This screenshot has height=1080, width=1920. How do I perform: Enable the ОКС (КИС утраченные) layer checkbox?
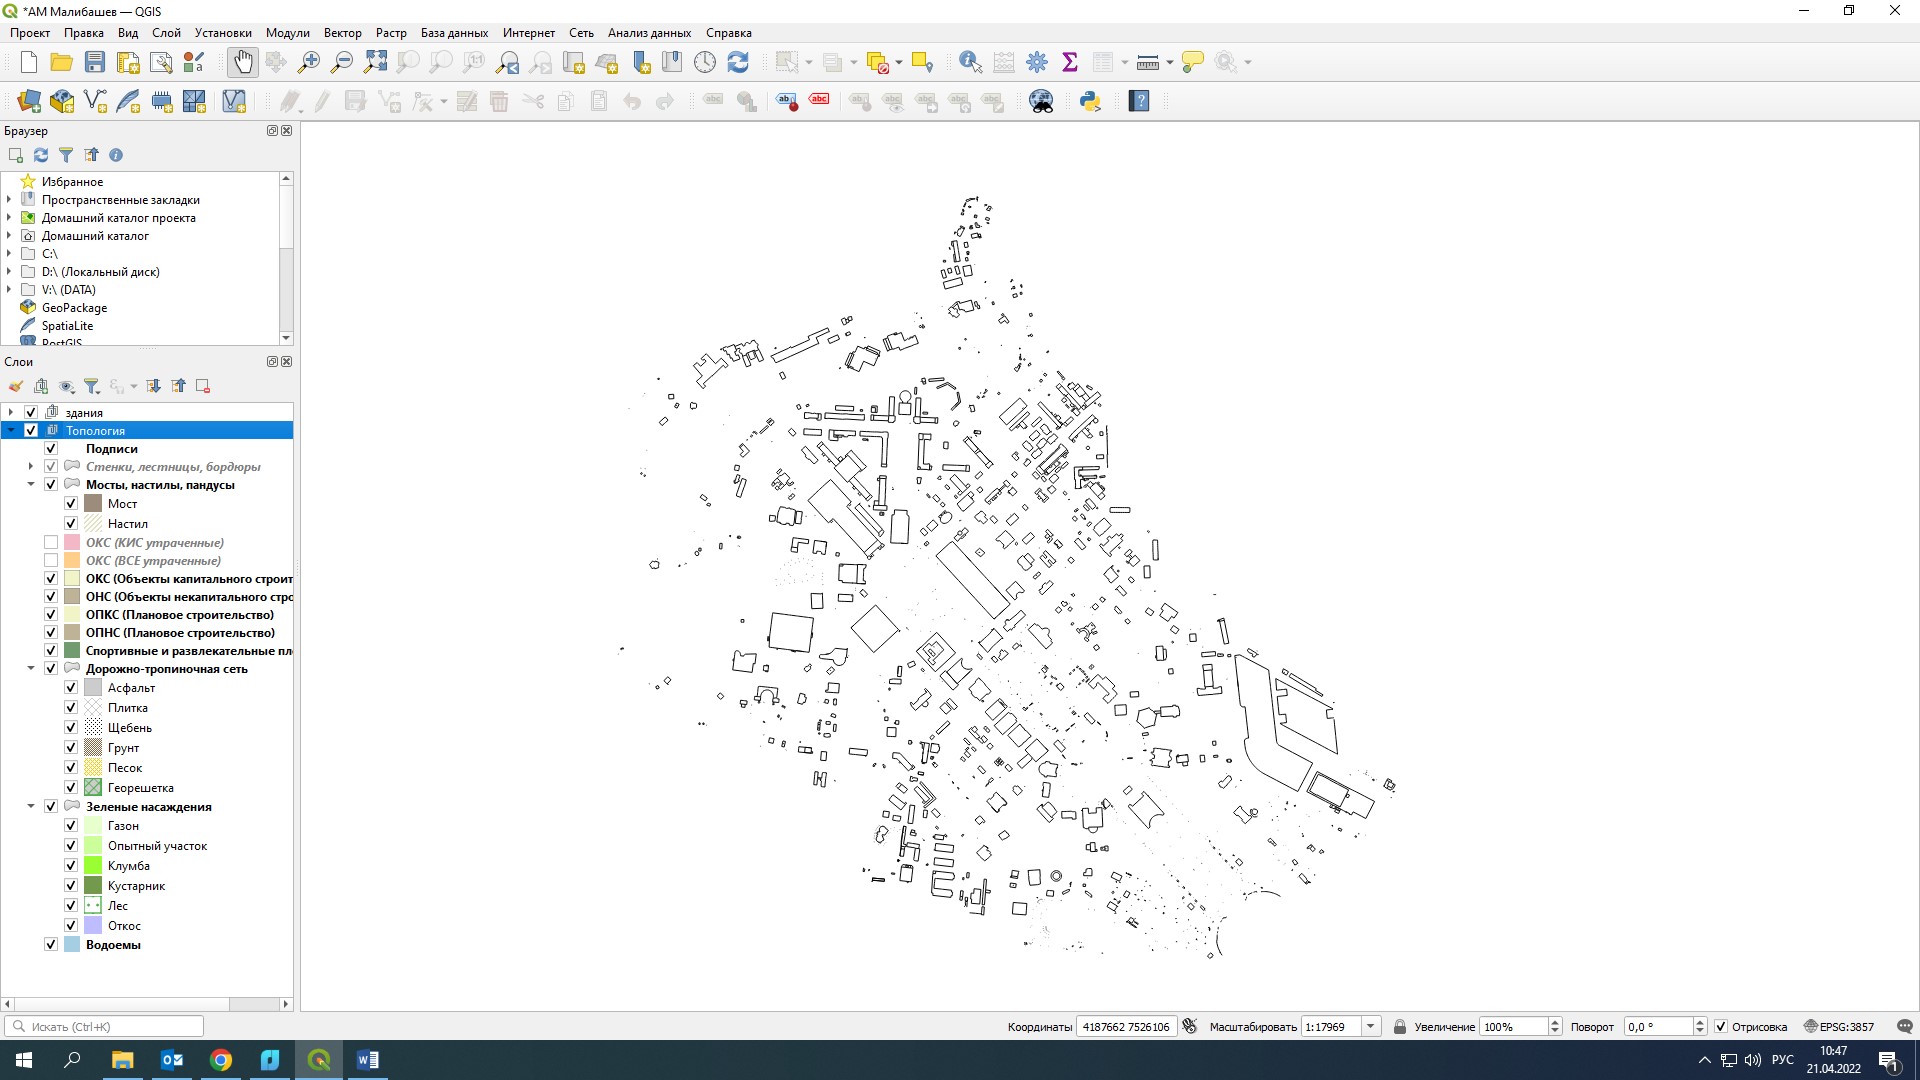coord(51,542)
